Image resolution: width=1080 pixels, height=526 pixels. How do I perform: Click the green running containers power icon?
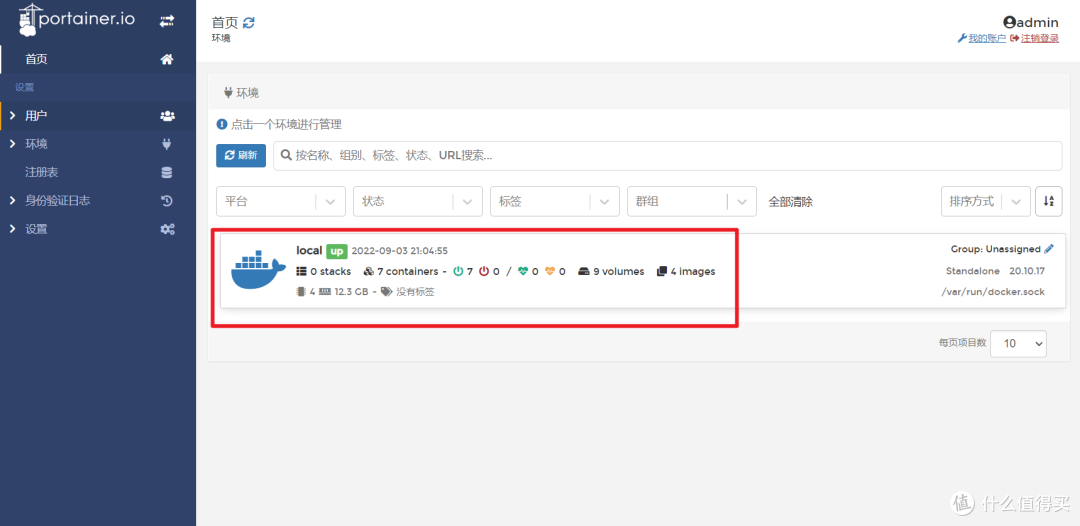click(x=458, y=271)
